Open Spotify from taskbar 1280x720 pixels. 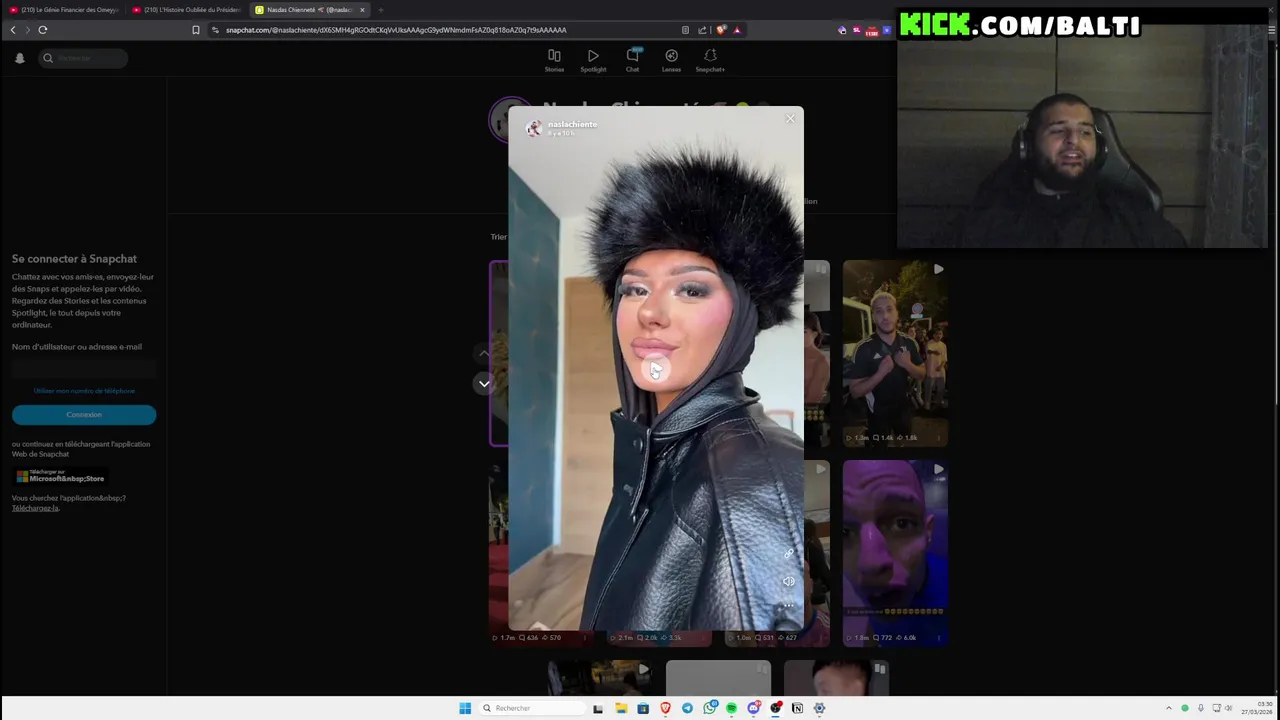(731, 708)
